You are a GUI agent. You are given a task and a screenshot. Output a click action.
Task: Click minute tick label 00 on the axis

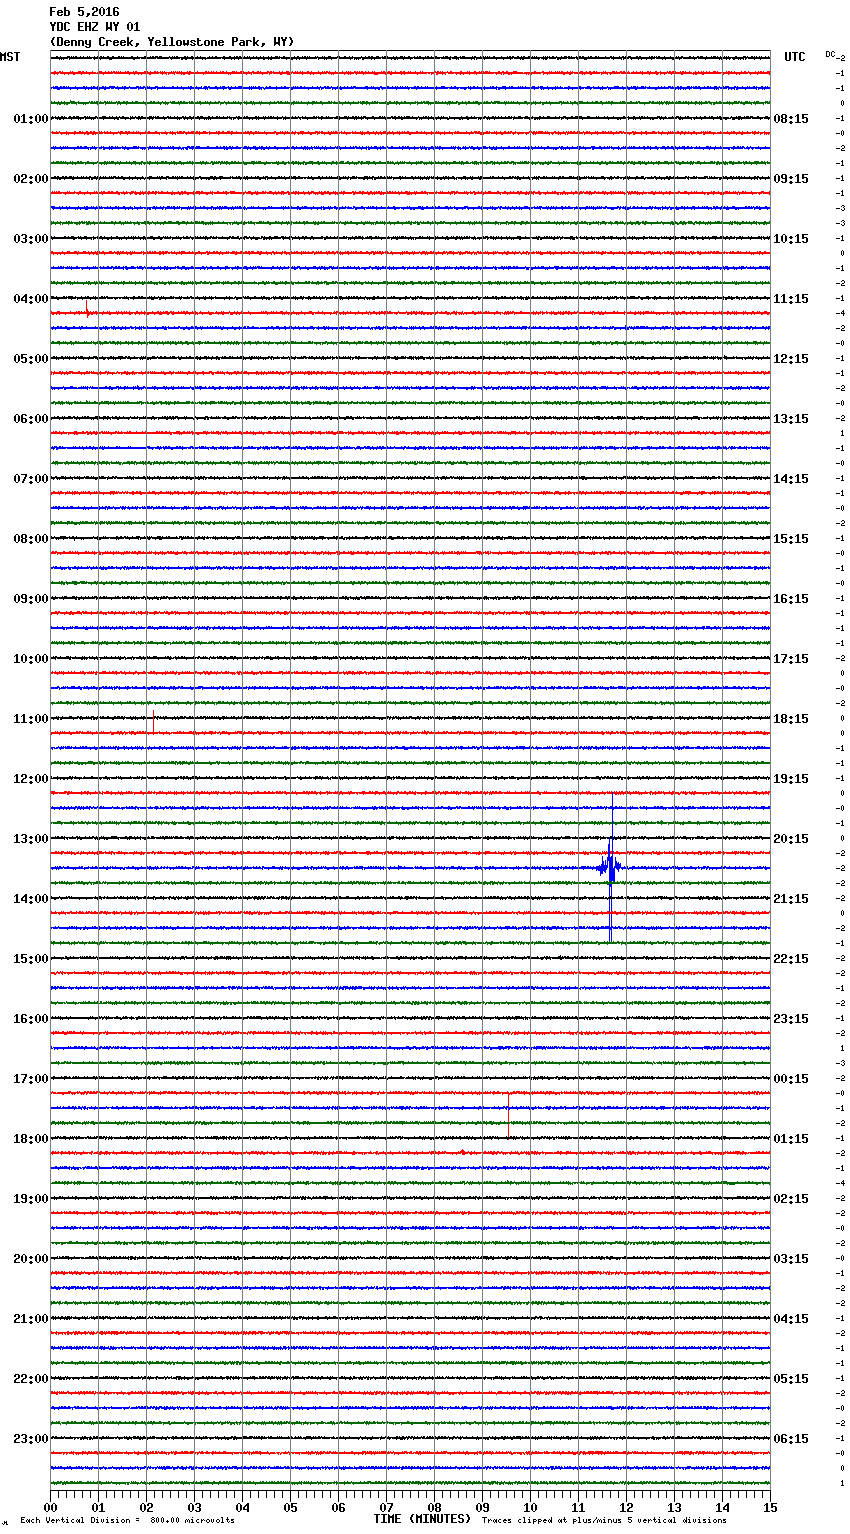click(51, 1507)
